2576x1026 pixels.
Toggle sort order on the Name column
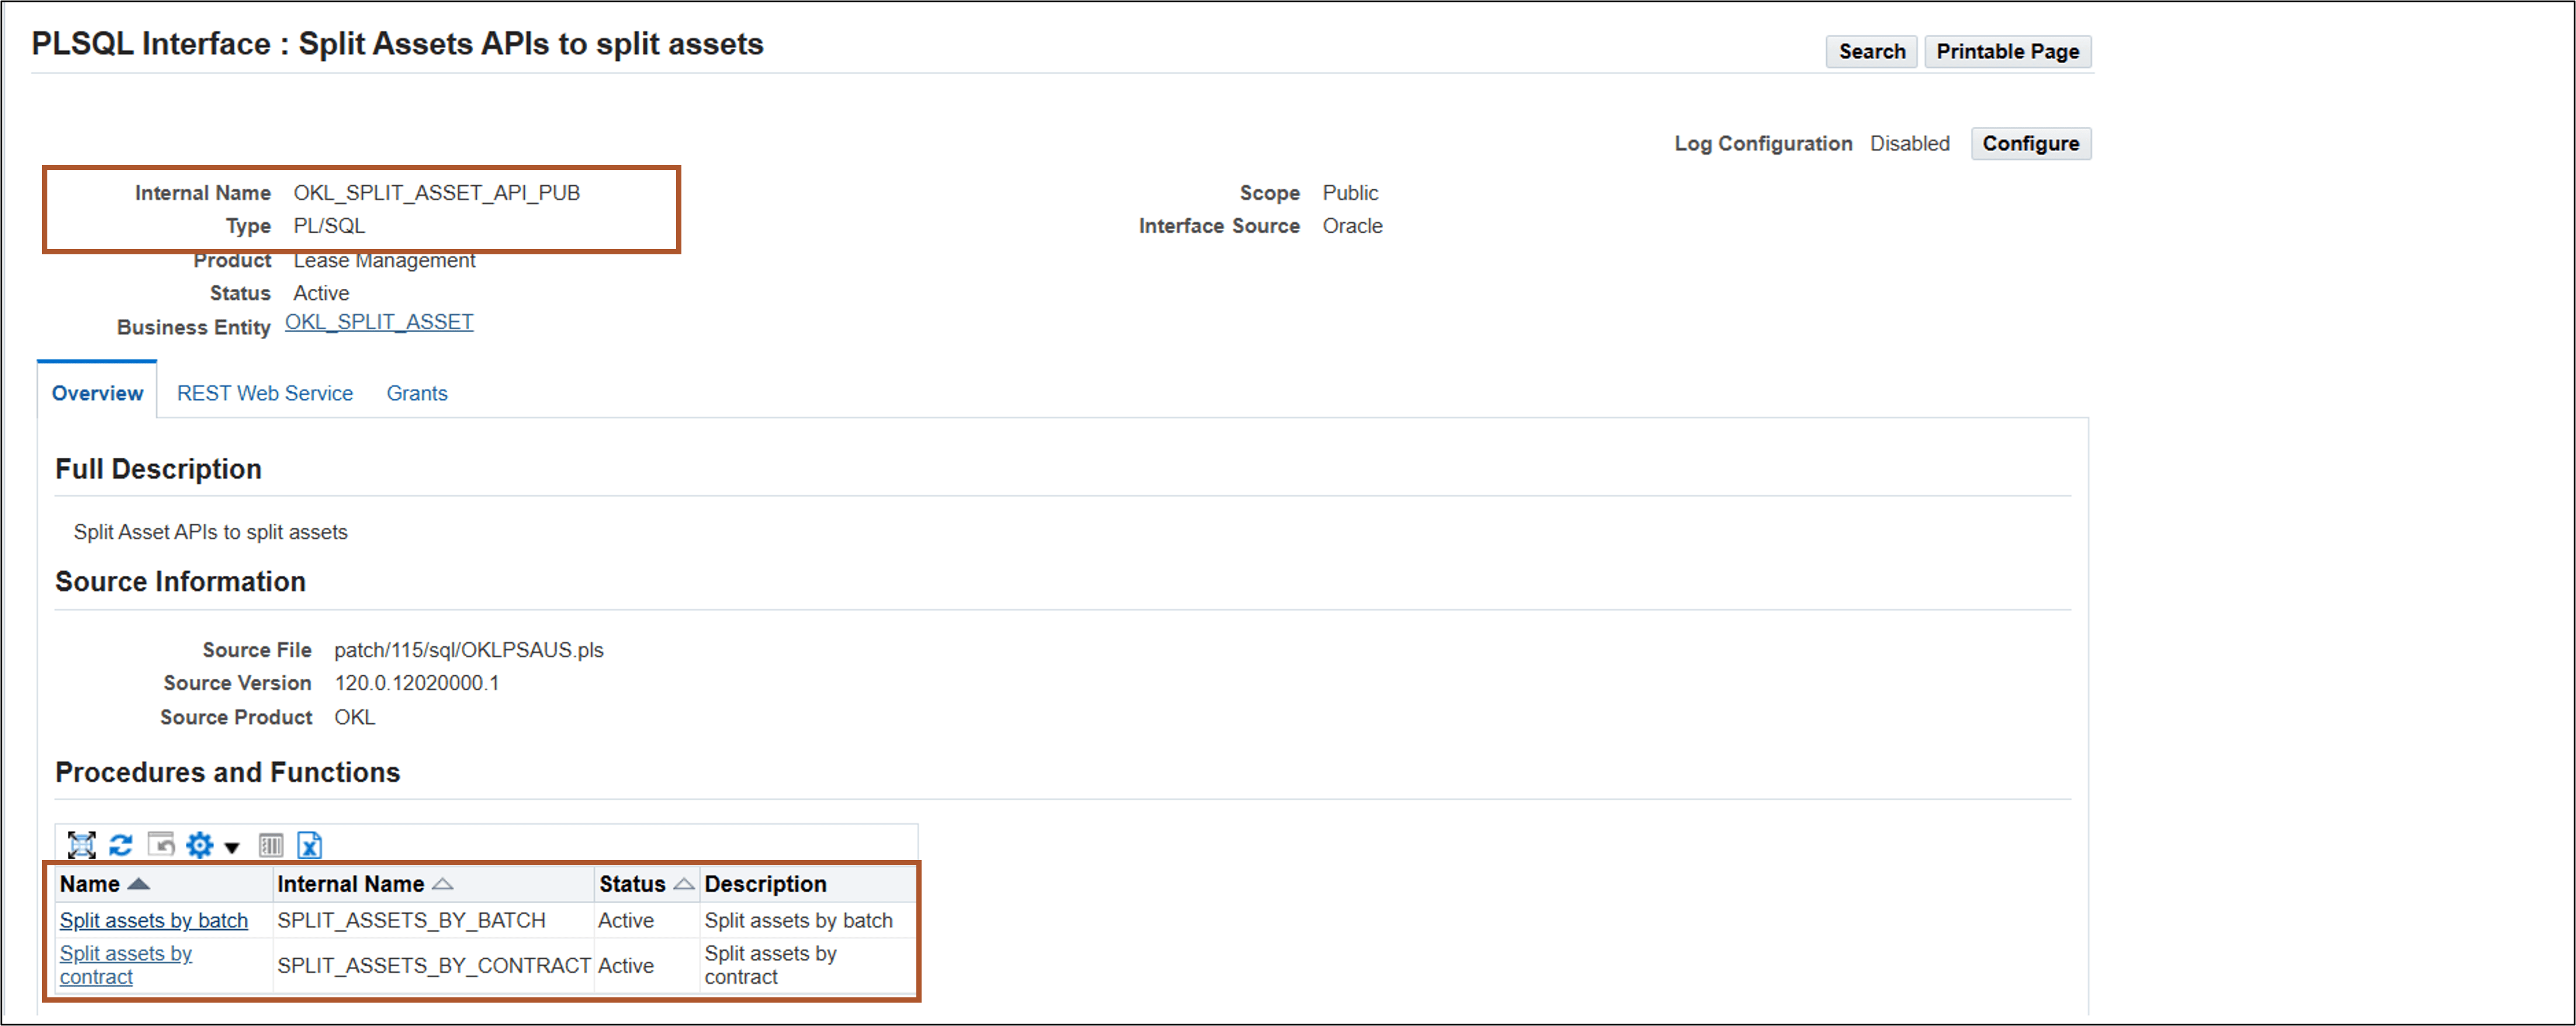tap(139, 884)
